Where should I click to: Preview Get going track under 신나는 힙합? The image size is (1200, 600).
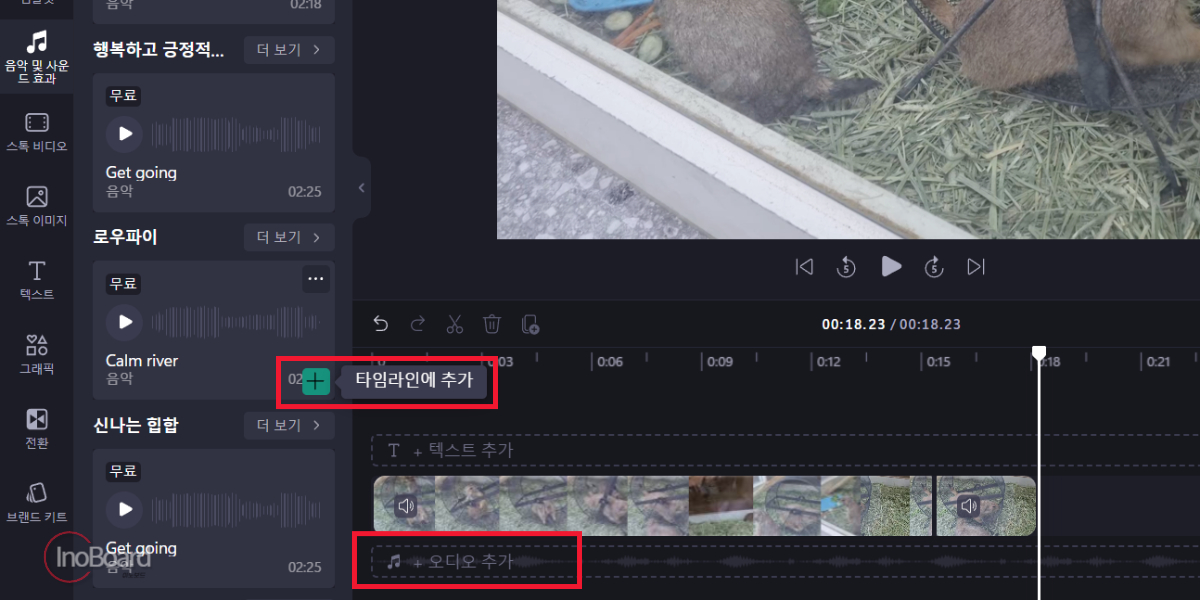pyautogui.click(x=125, y=509)
